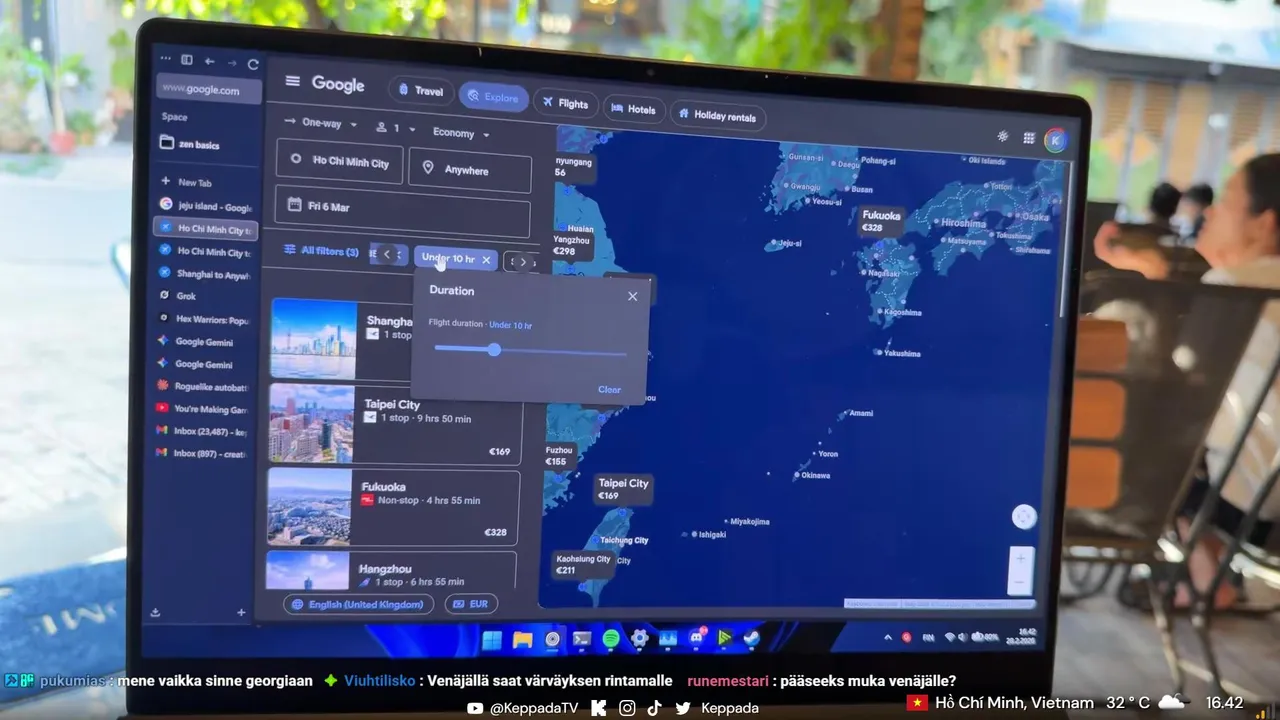Open Spotify from the taskbar
The image size is (1280, 720).
[x=611, y=639]
